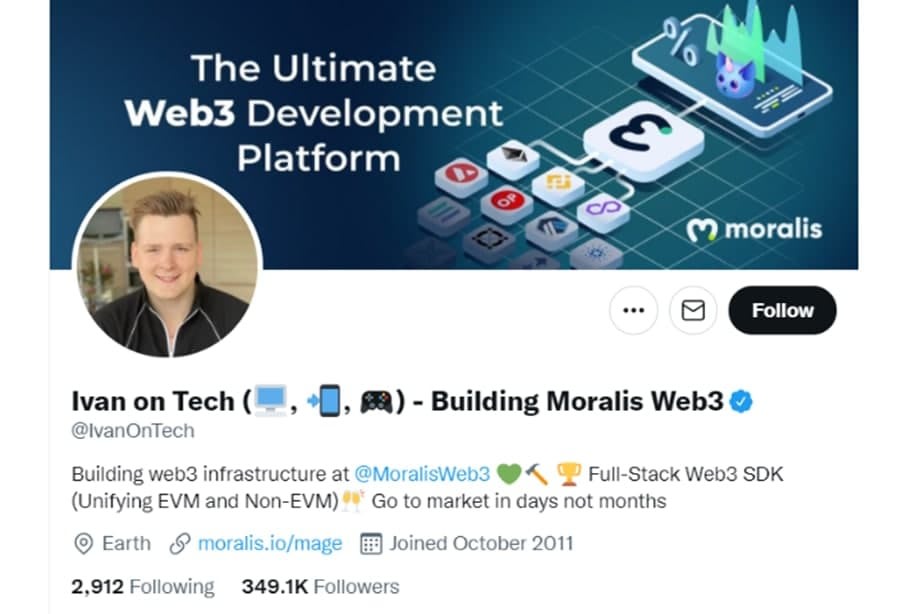Click the banner headline 'The Ultimate Web3 Development Platform'
This screenshot has height=614, width=921.
point(314,113)
